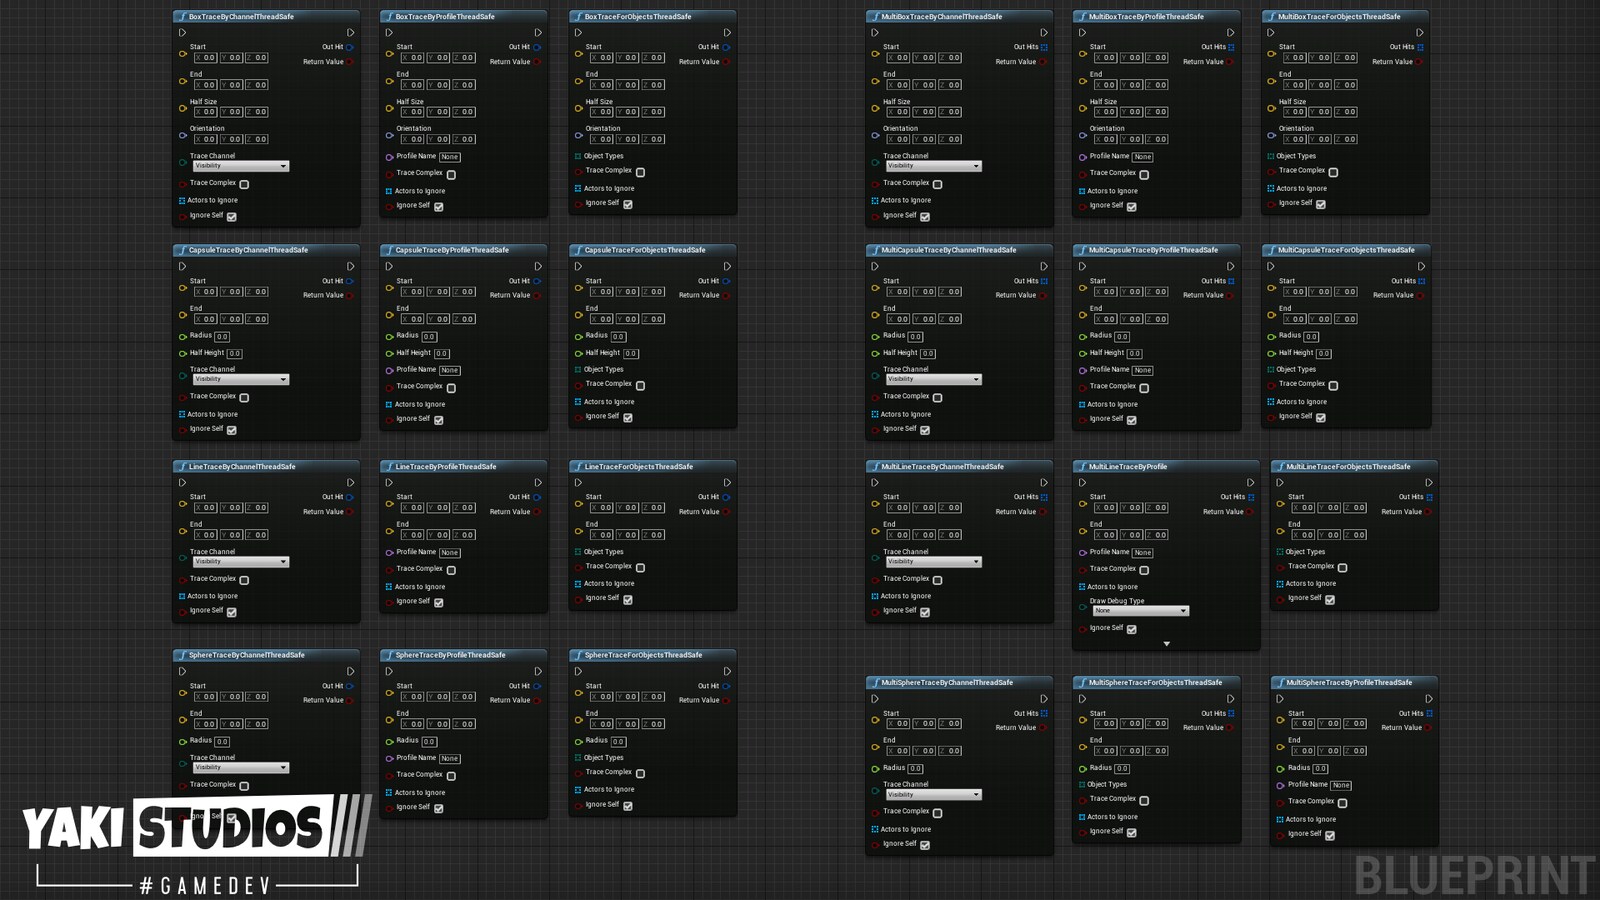Click the Out Hit pin on SphereTraceByChannelThreadSafe
The image size is (1600, 900).
349,686
